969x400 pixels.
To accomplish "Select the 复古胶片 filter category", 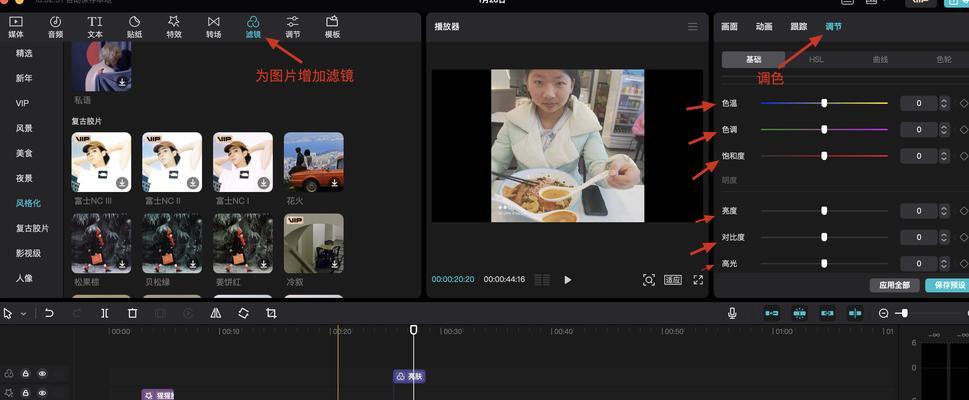I will click(x=32, y=228).
